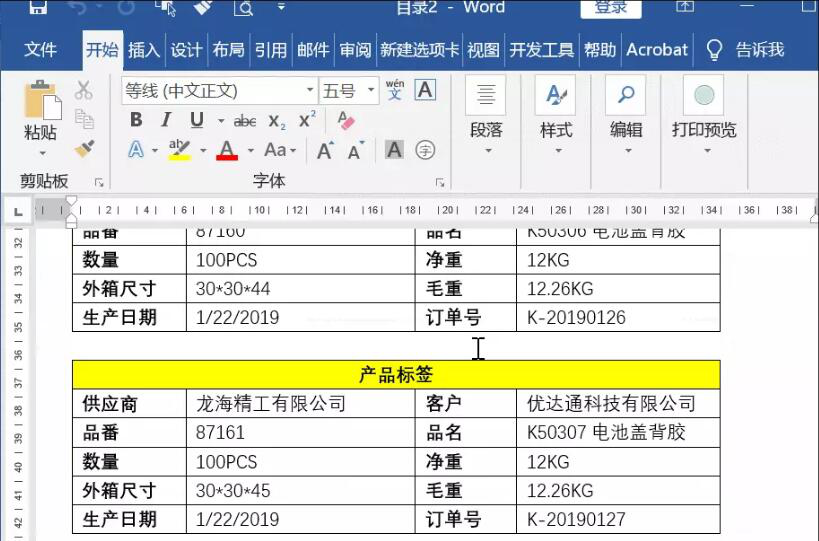Viewport: 819px width, 541px height.
Task: Open the 文件 File tab
Action: click(x=40, y=50)
